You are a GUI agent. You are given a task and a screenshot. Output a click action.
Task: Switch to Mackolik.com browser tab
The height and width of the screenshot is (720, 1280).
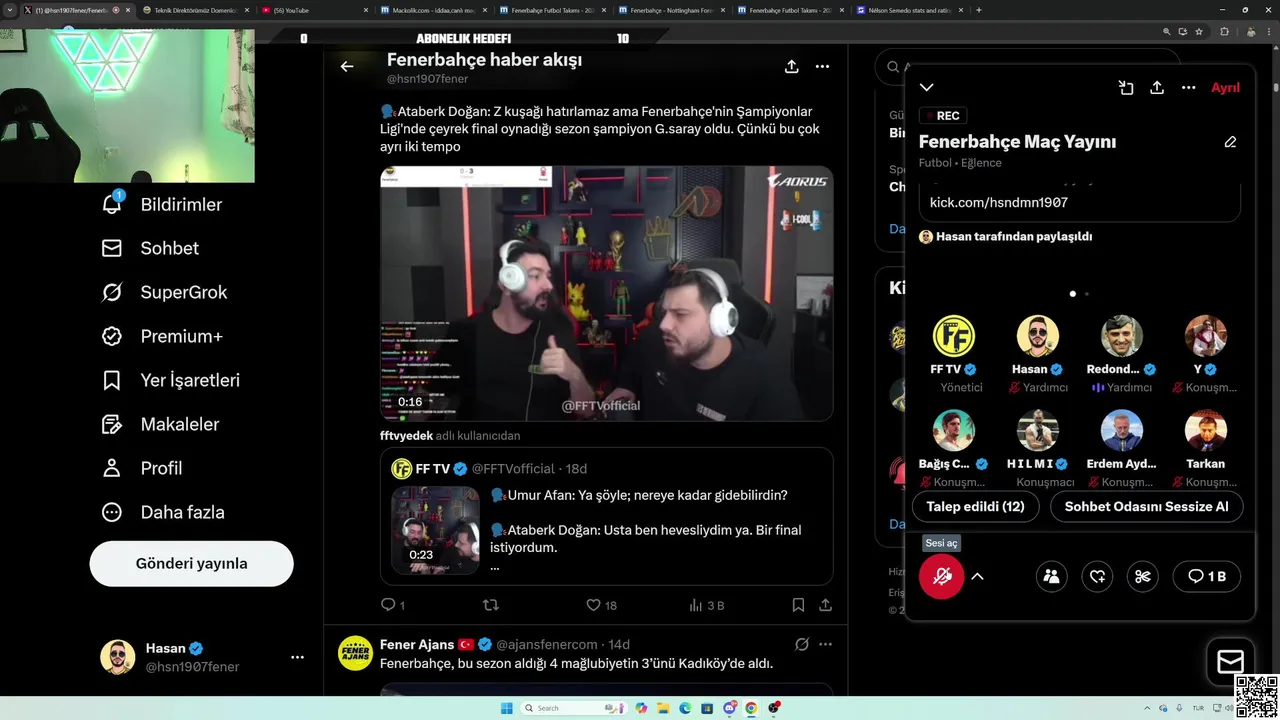434,10
